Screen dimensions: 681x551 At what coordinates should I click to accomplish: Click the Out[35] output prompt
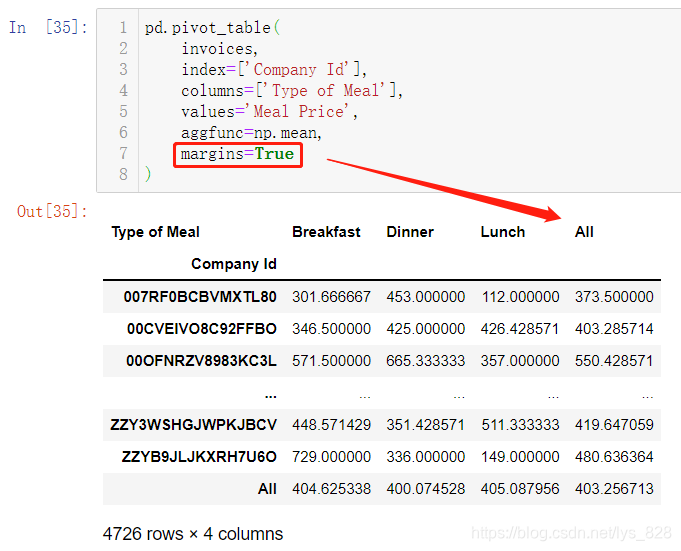[52, 211]
